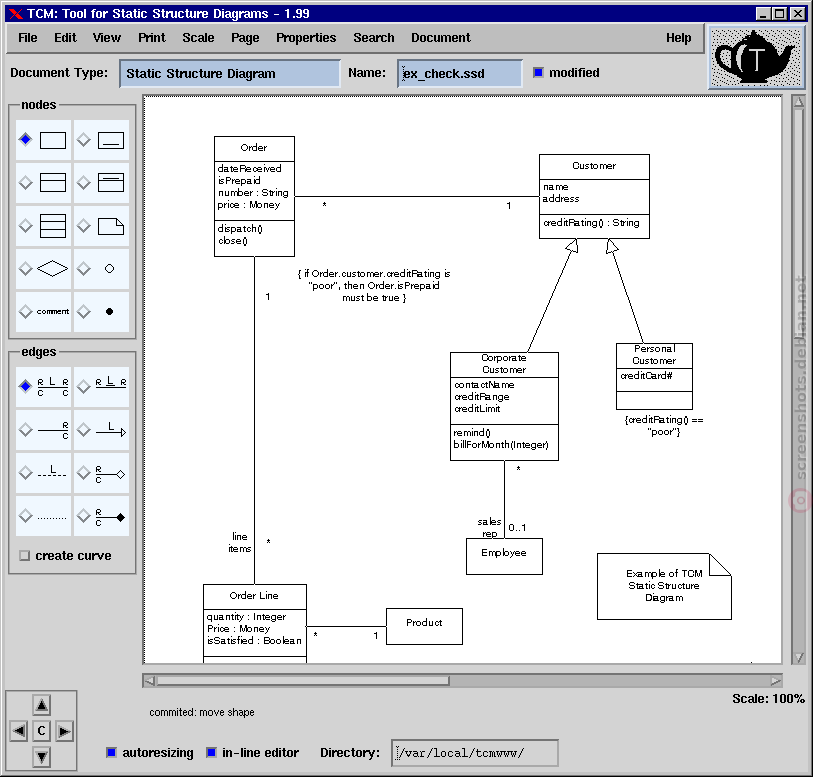Toggle the autoresizing option
The width and height of the screenshot is (813, 777).
click(111, 753)
